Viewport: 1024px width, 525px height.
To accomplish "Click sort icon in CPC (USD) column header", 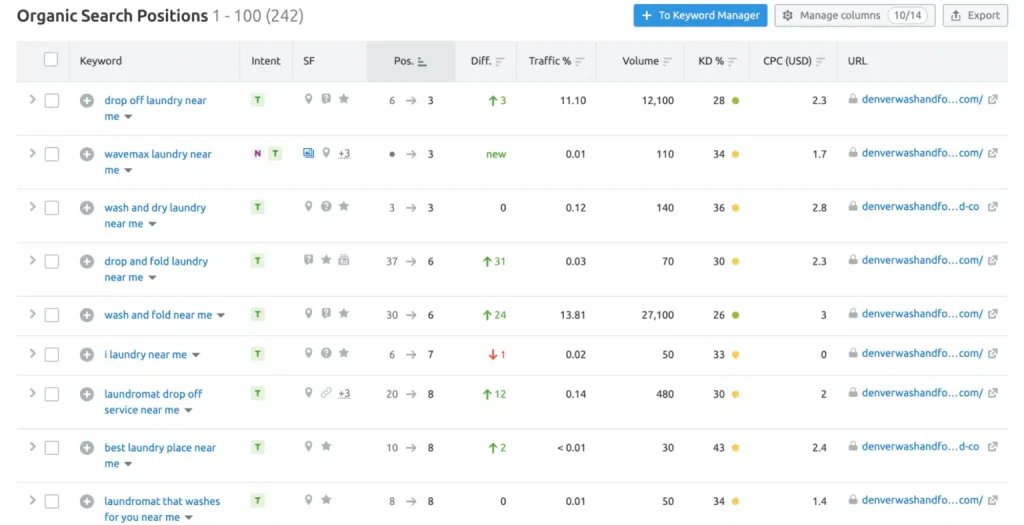I will (821, 62).
